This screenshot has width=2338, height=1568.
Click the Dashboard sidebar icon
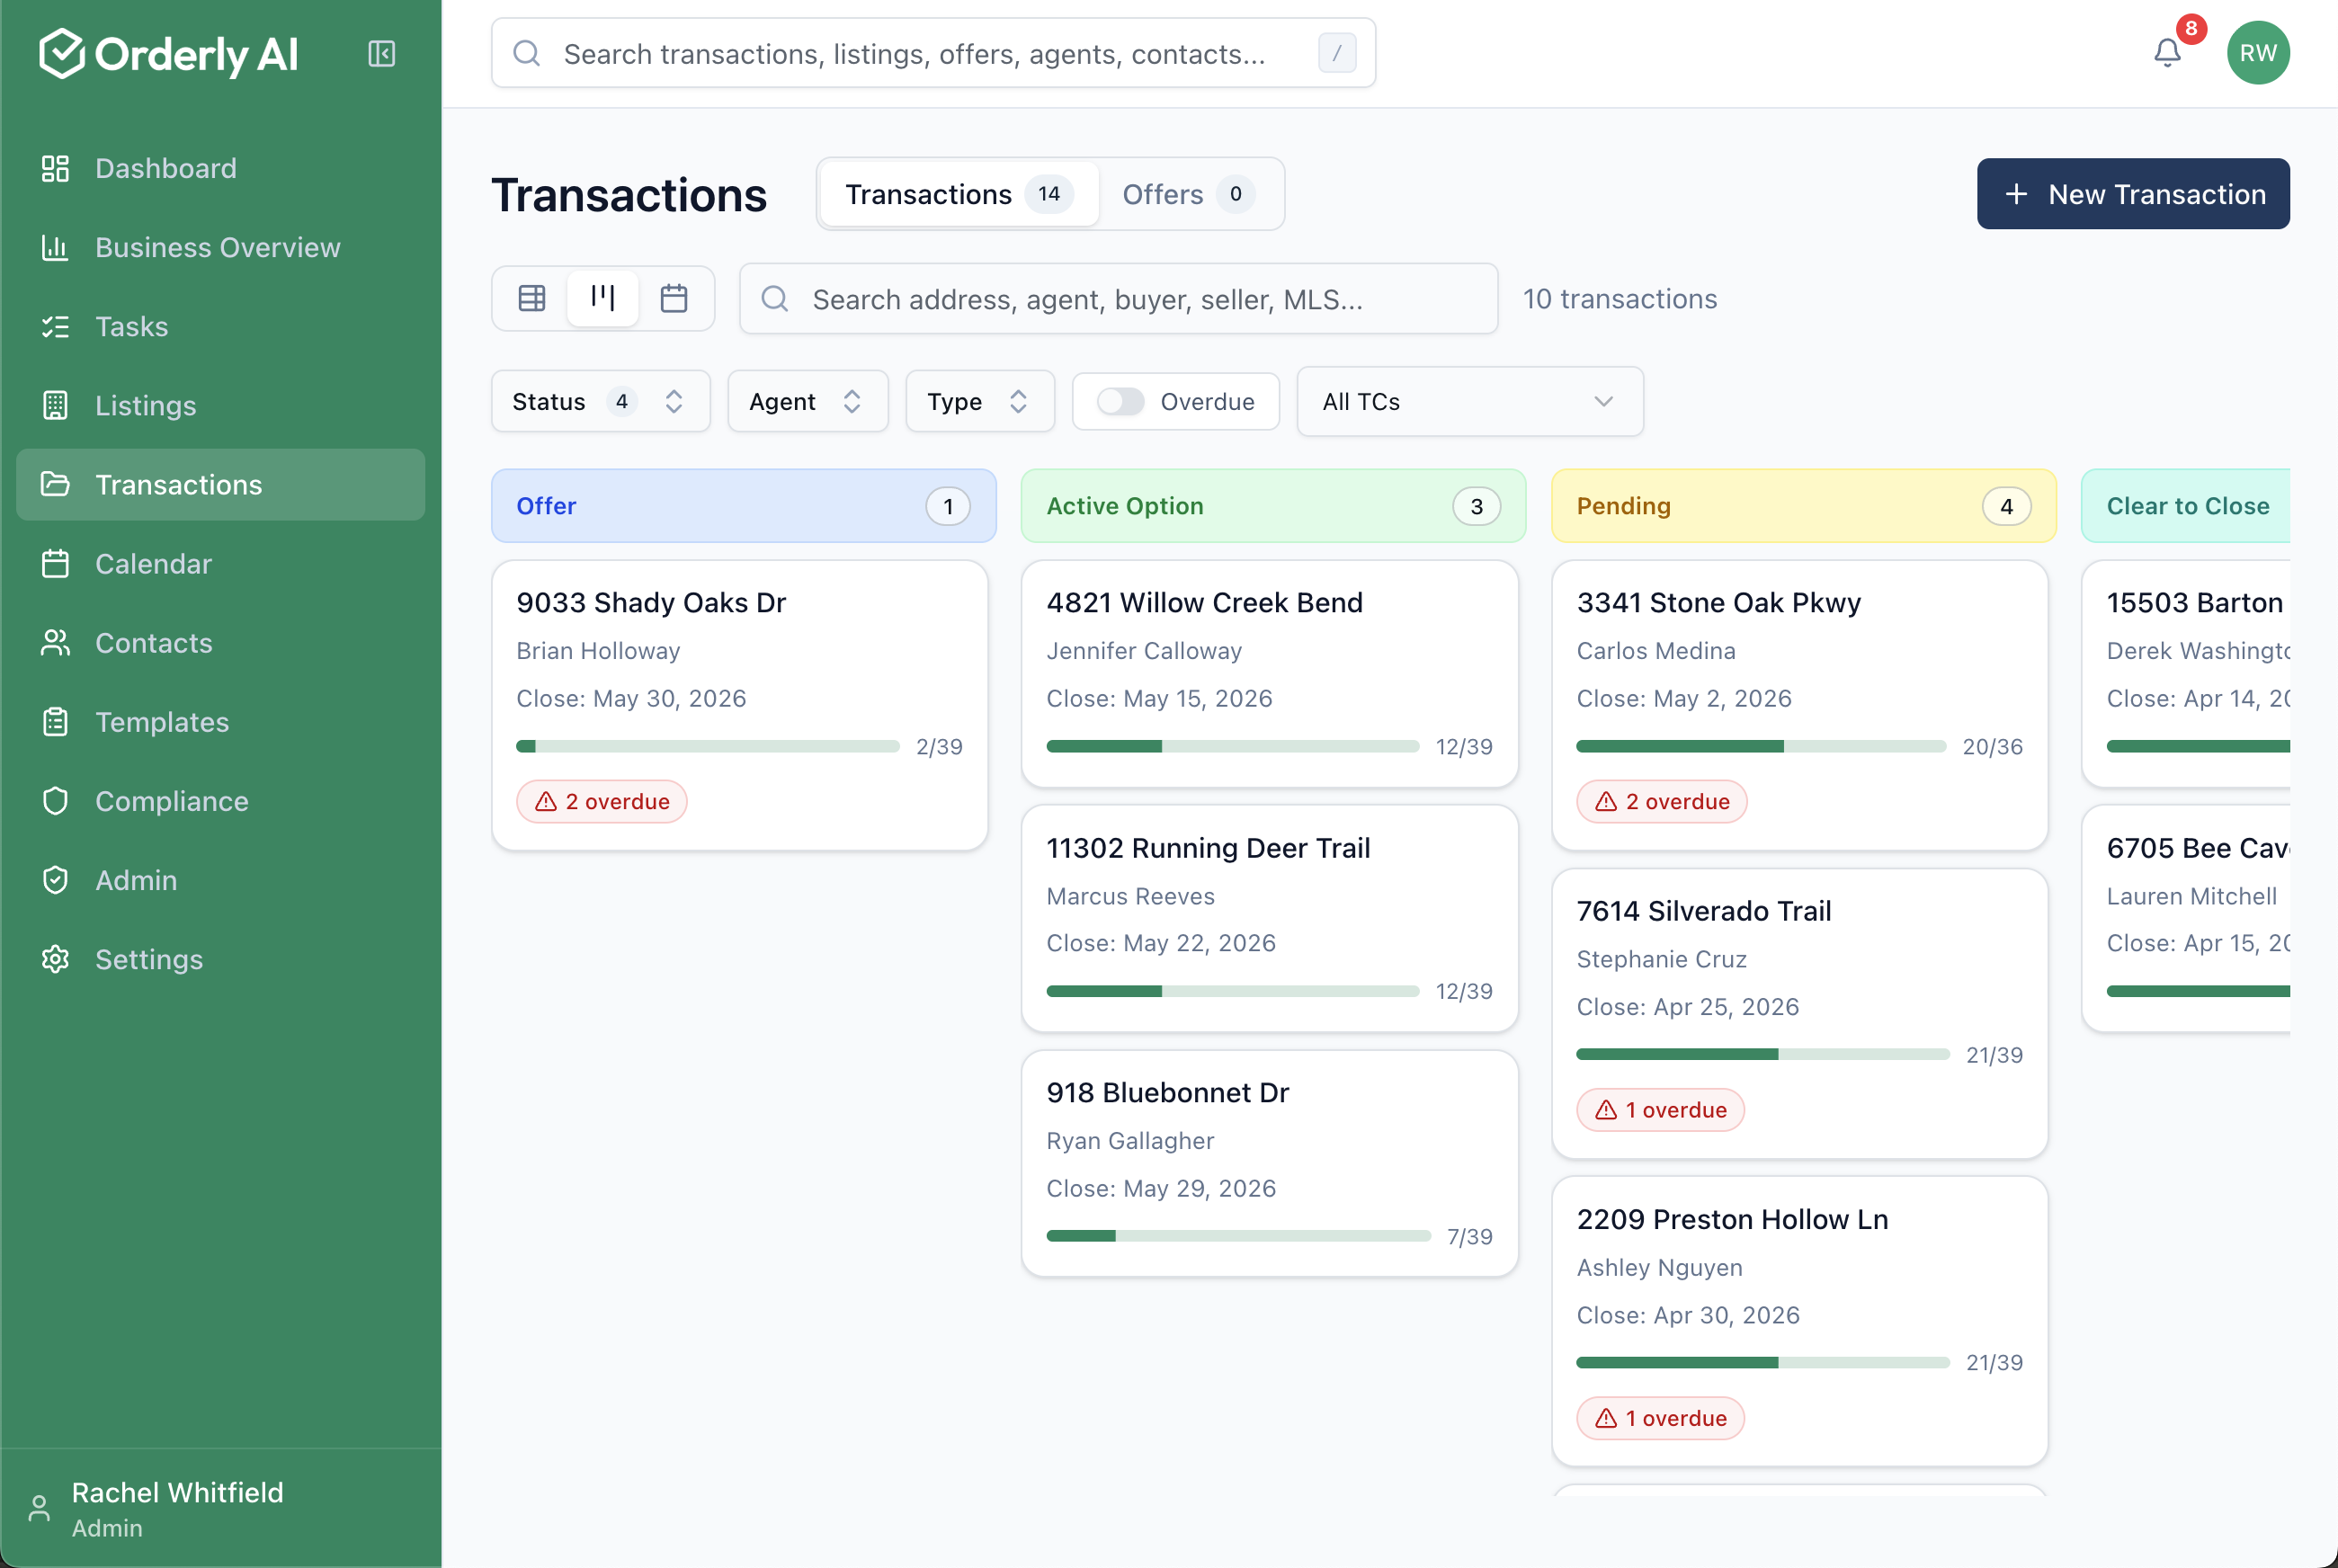coord(55,168)
